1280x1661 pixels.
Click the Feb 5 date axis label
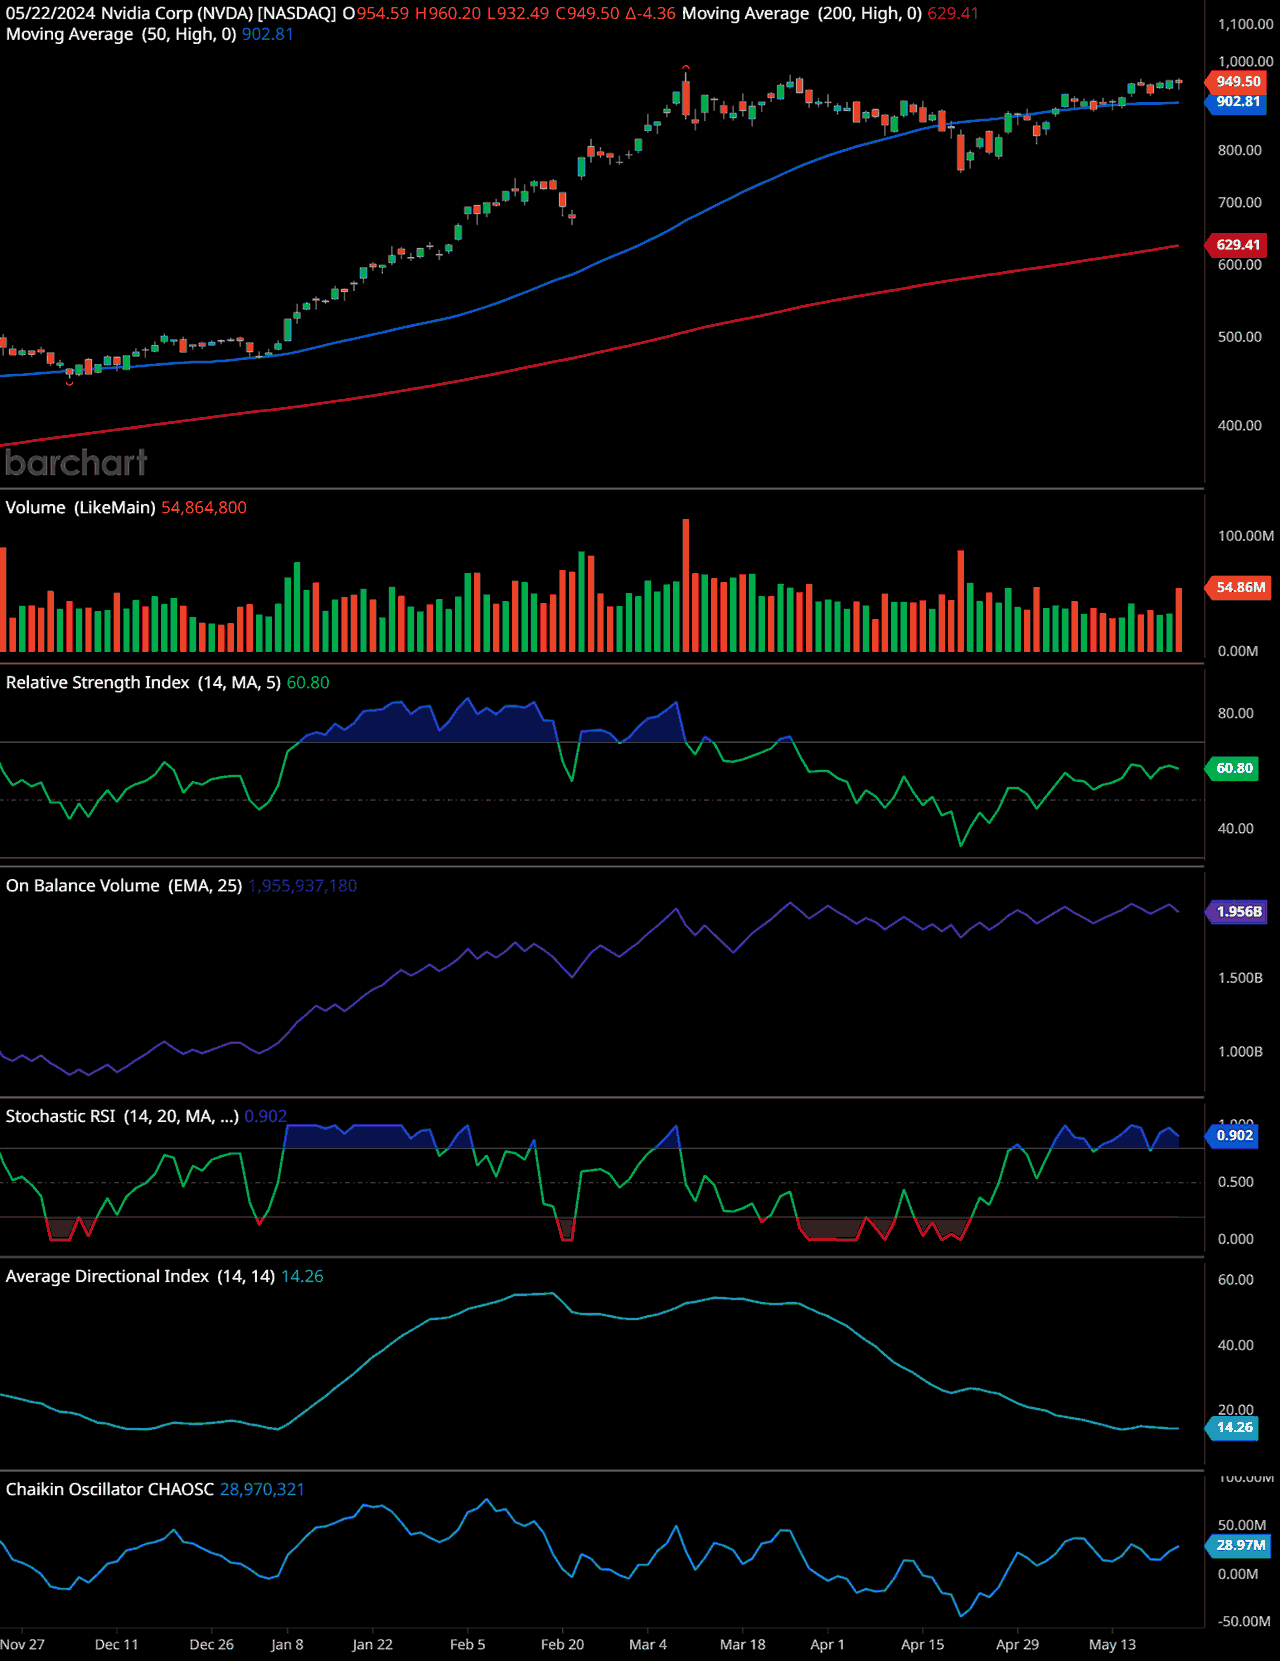[x=468, y=1645]
